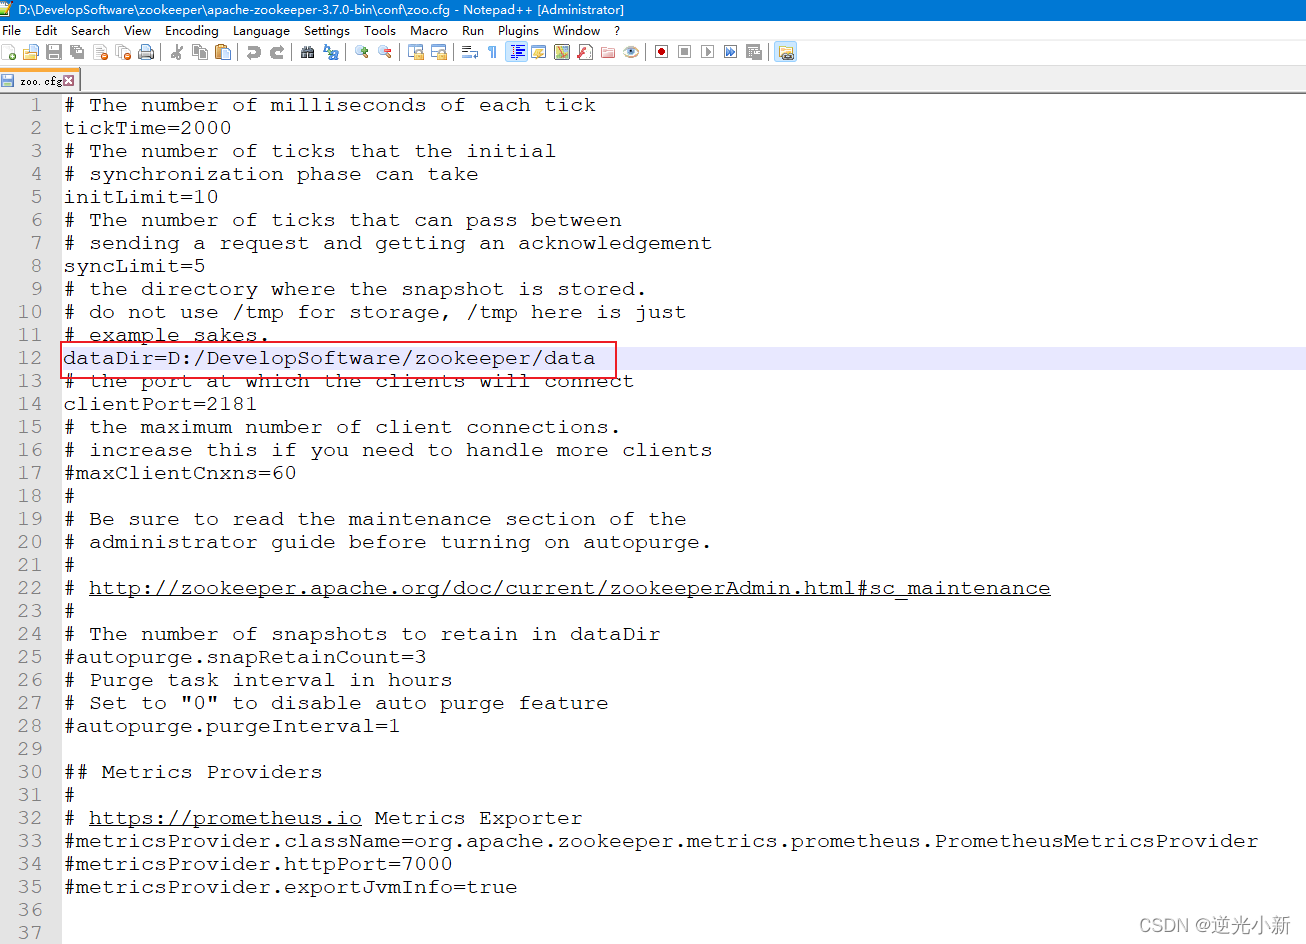The width and height of the screenshot is (1306, 944).
Task: Click in the dataDir=D:/DevelopSoftware/zookeeper/data line
Action: click(329, 358)
